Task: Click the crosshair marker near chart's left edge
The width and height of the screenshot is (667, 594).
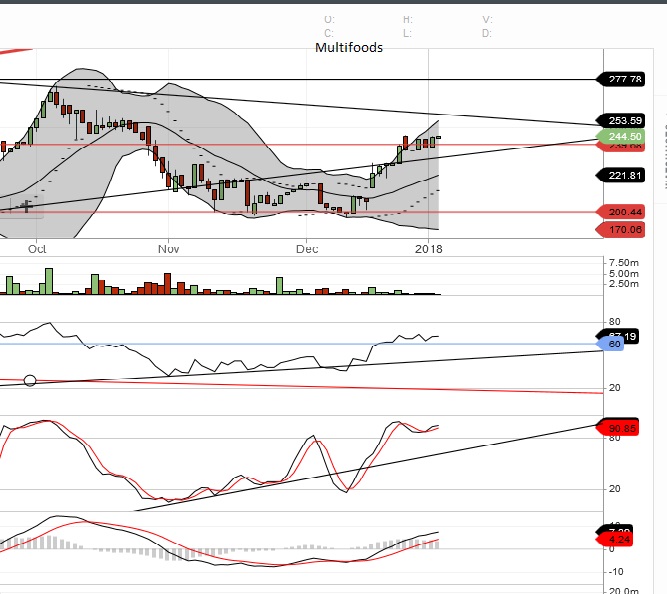Action: click(x=26, y=206)
